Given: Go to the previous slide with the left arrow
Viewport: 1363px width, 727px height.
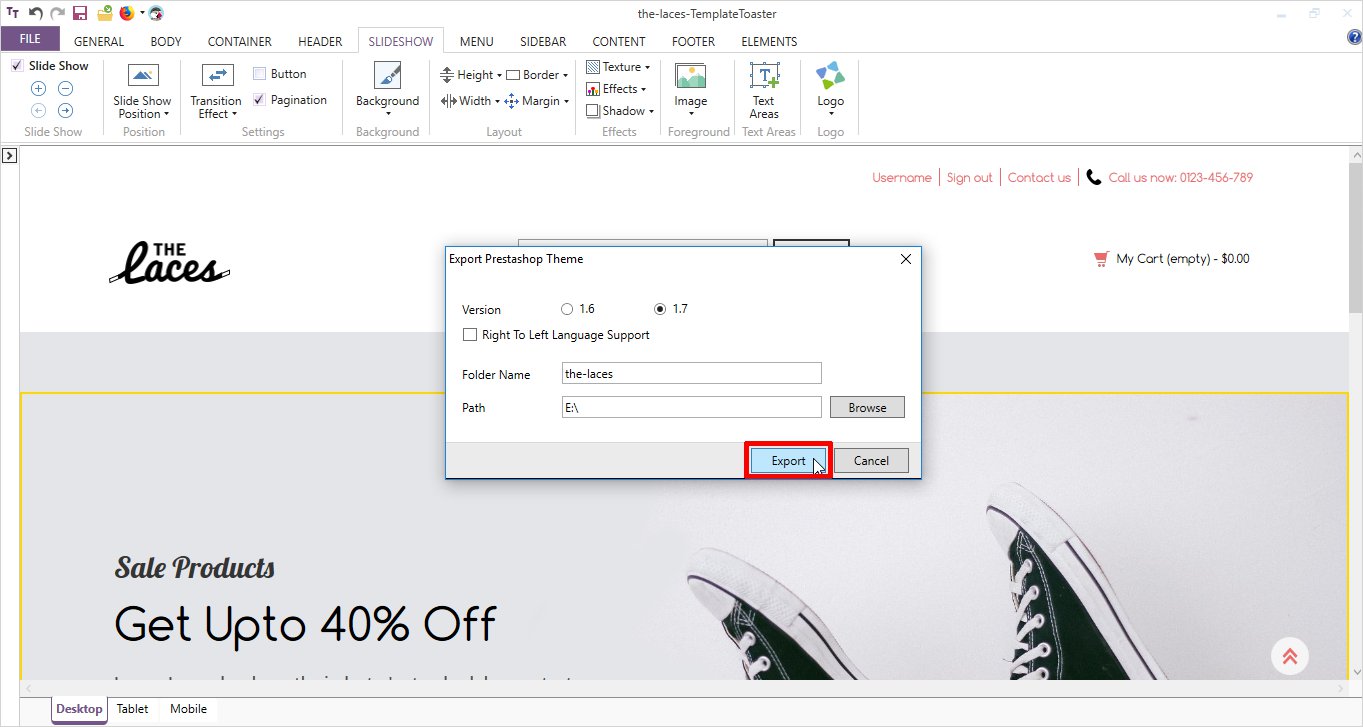Looking at the screenshot, I should click(38, 111).
